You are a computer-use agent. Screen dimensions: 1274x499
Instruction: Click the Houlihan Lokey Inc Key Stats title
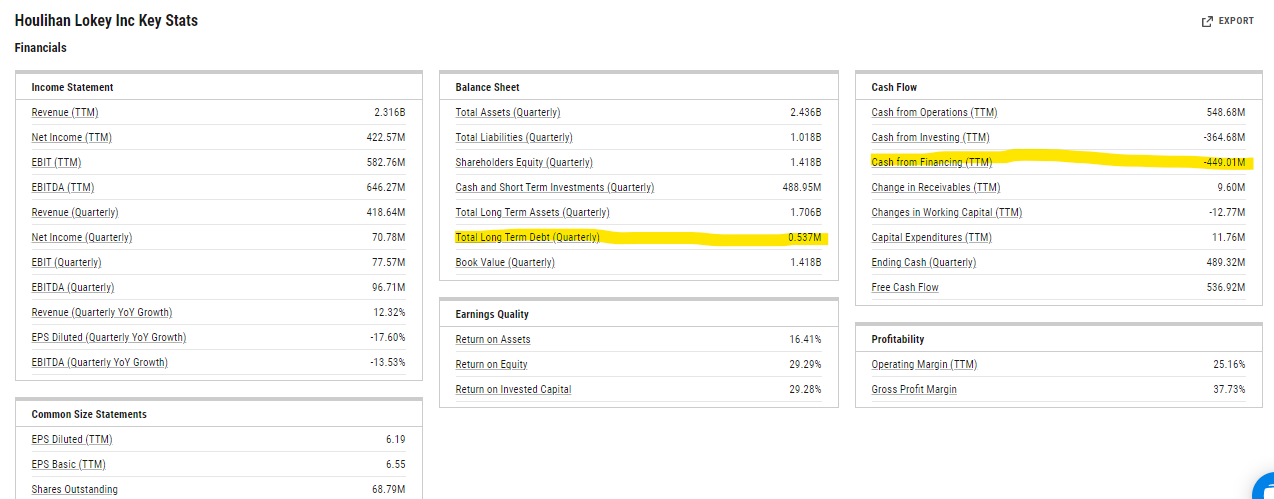(106, 20)
